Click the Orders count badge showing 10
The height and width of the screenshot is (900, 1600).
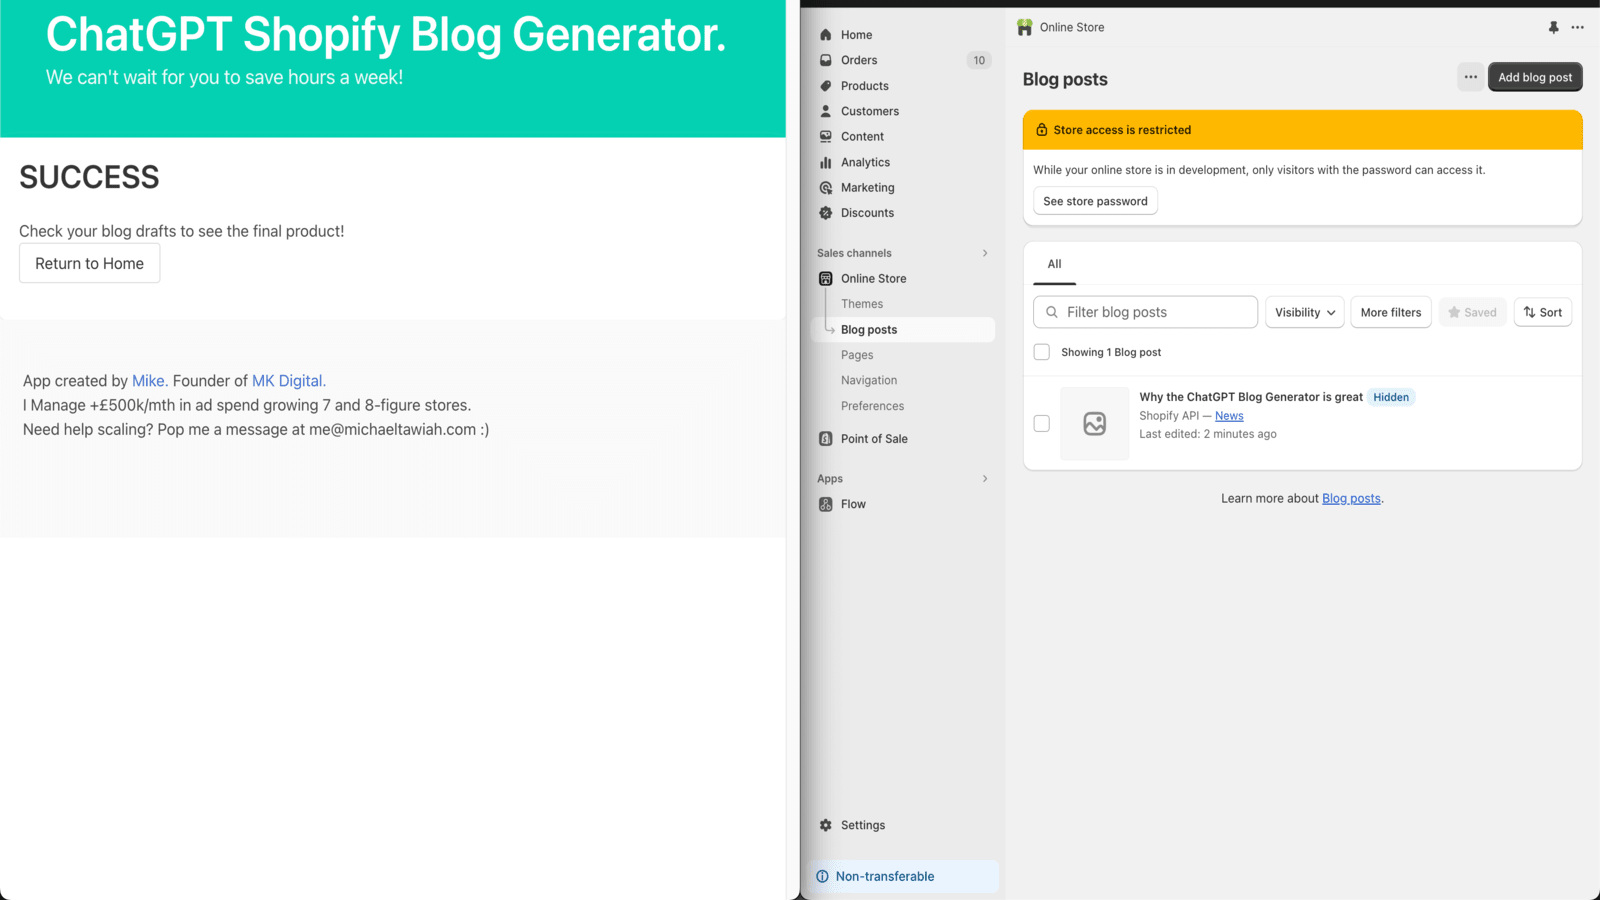tap(979, 60)
